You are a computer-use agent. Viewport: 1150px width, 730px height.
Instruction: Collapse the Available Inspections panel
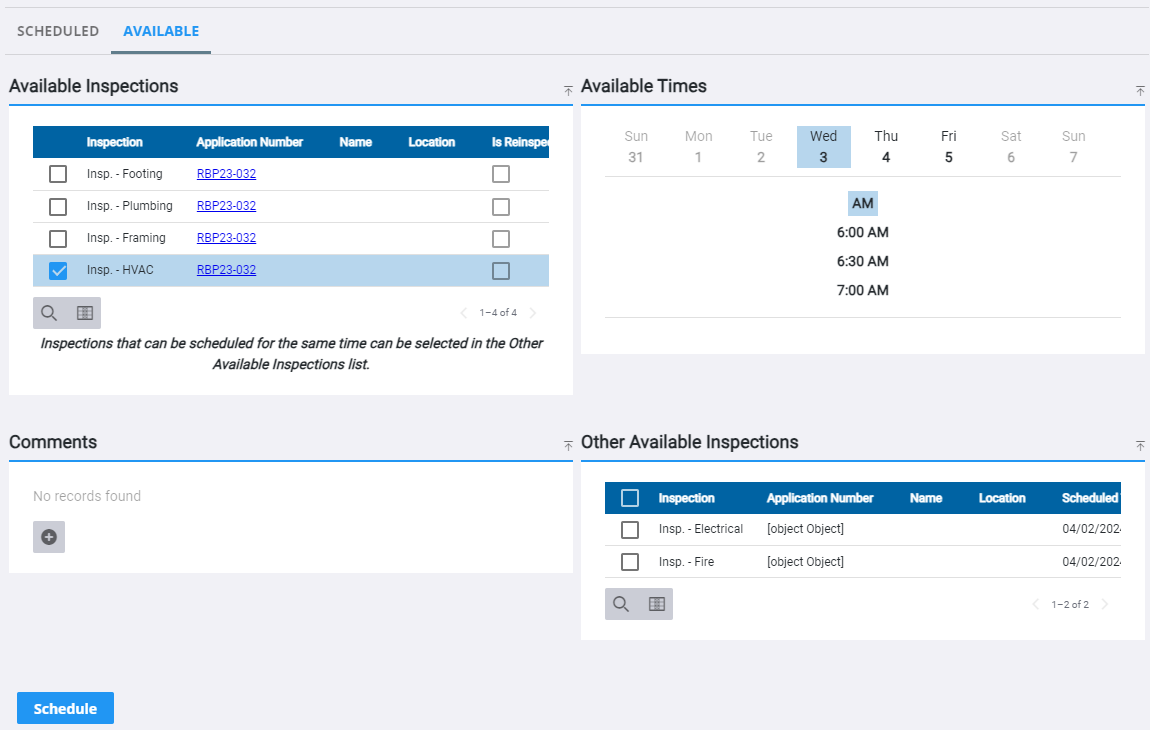(x=568, y=90)
